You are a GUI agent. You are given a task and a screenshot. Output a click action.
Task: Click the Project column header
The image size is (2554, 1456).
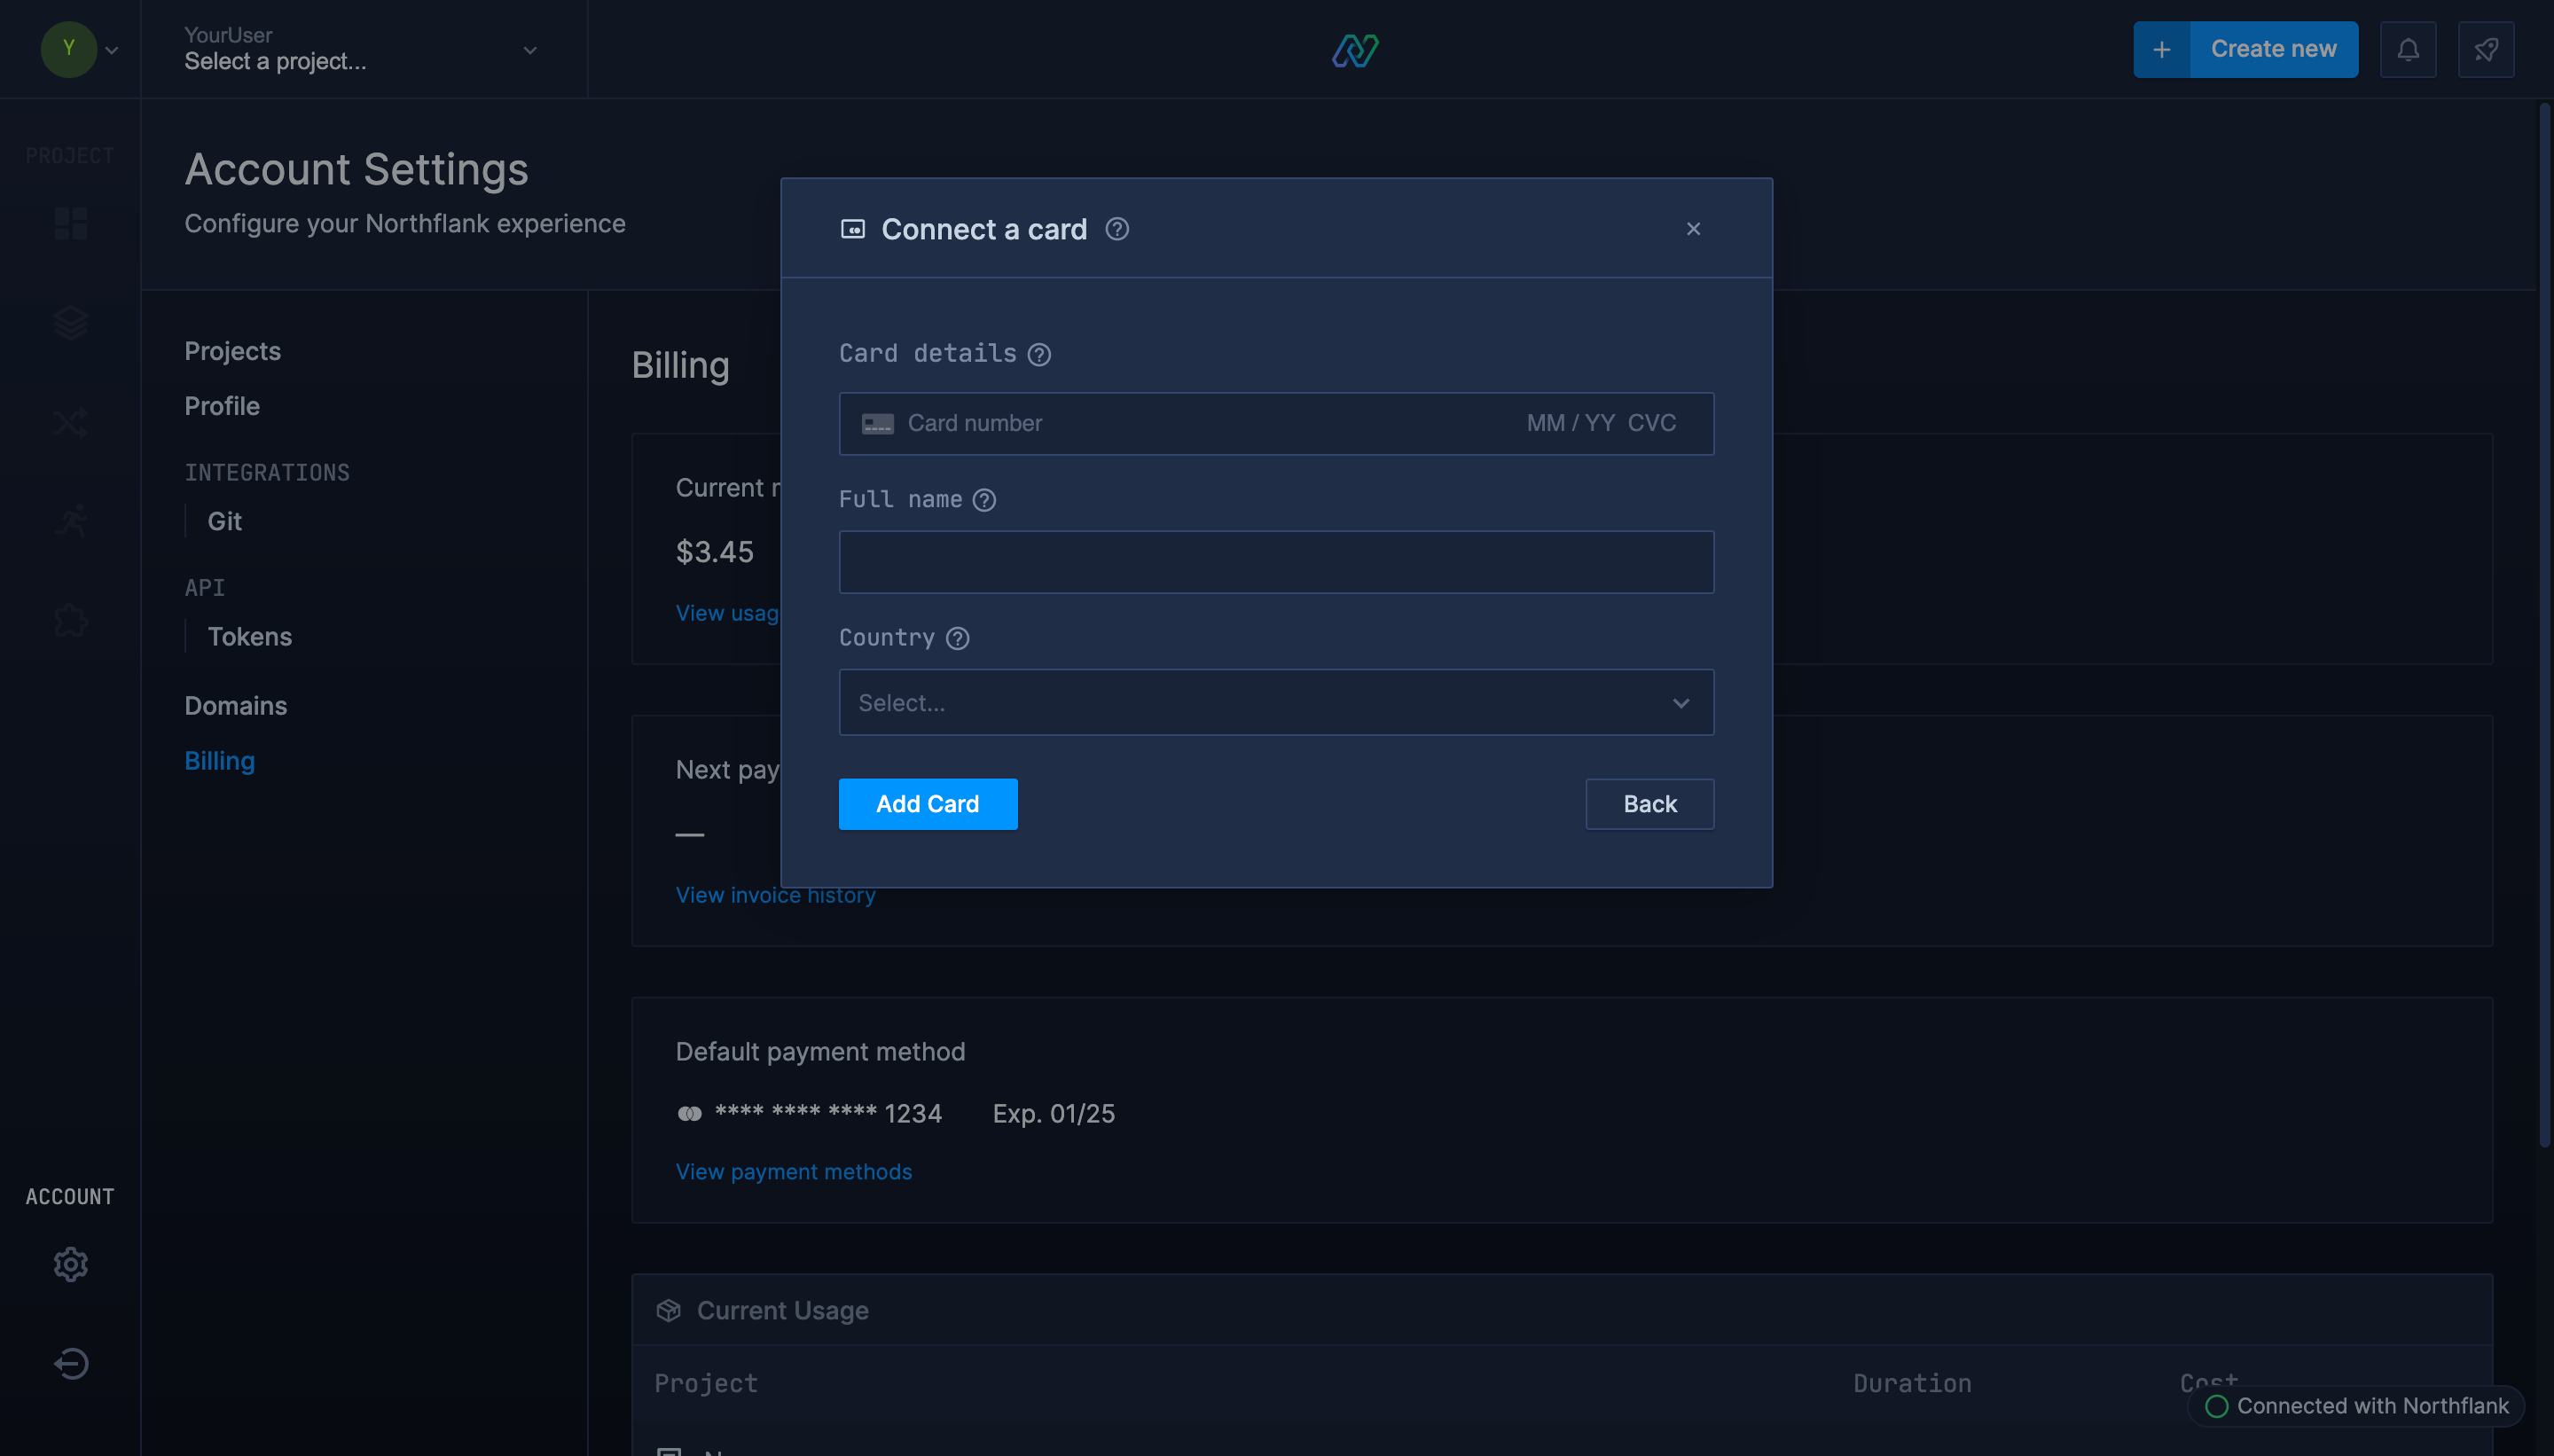(706, 1383)
